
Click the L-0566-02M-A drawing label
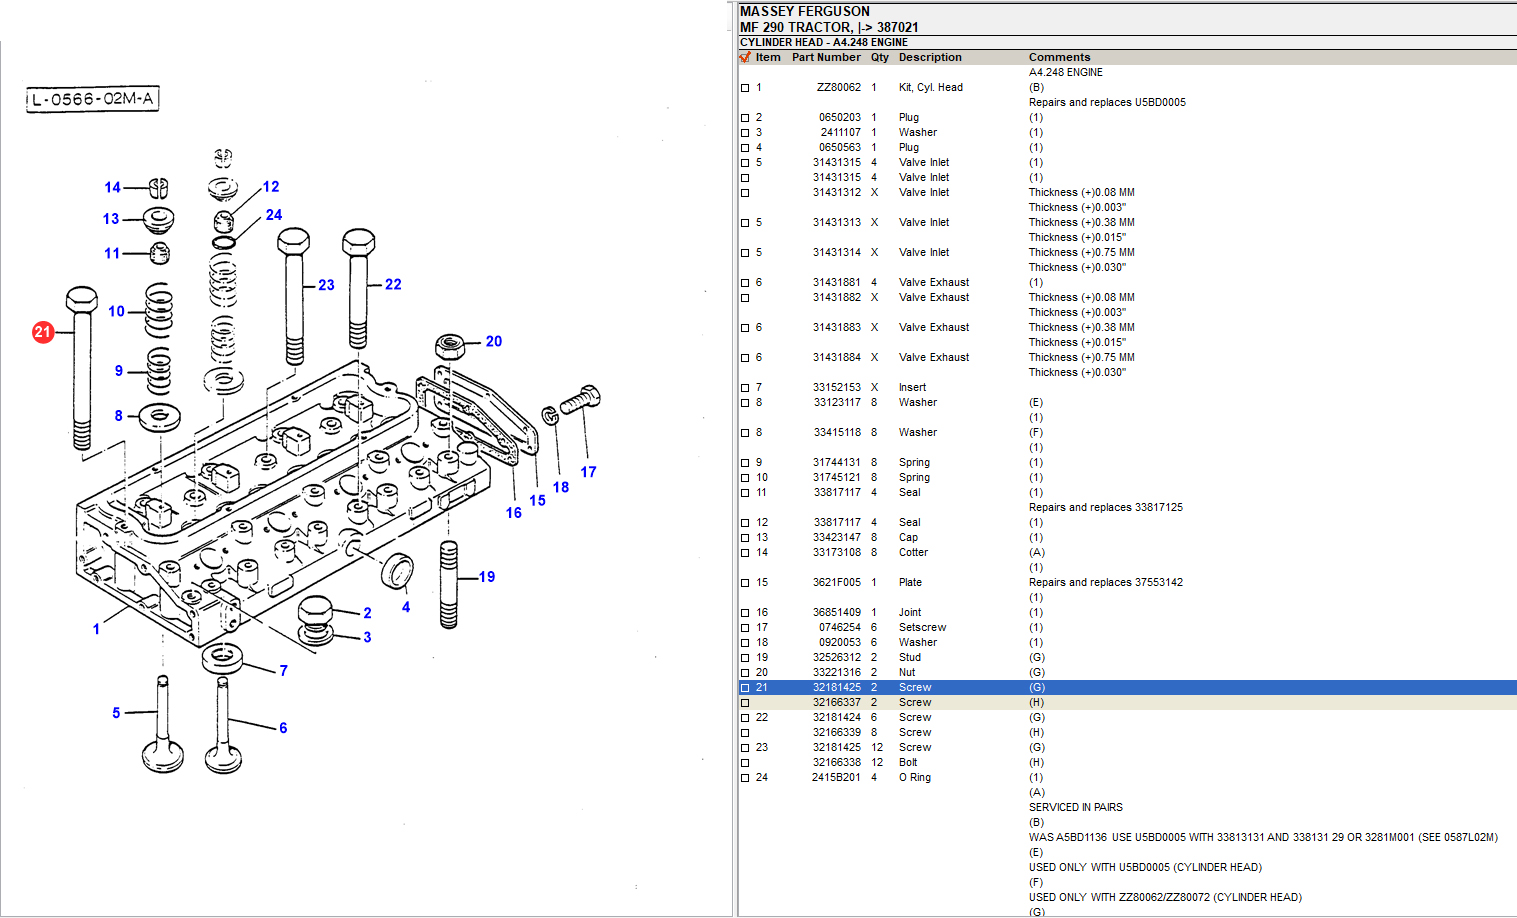[92, 99]
